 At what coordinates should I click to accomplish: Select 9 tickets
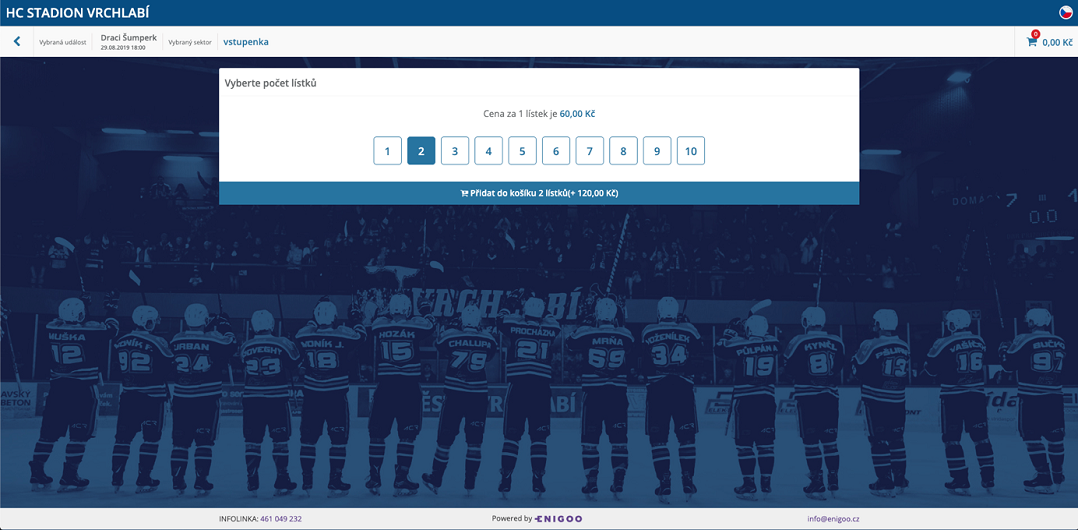pyautogui.click(x=657, y=151)
